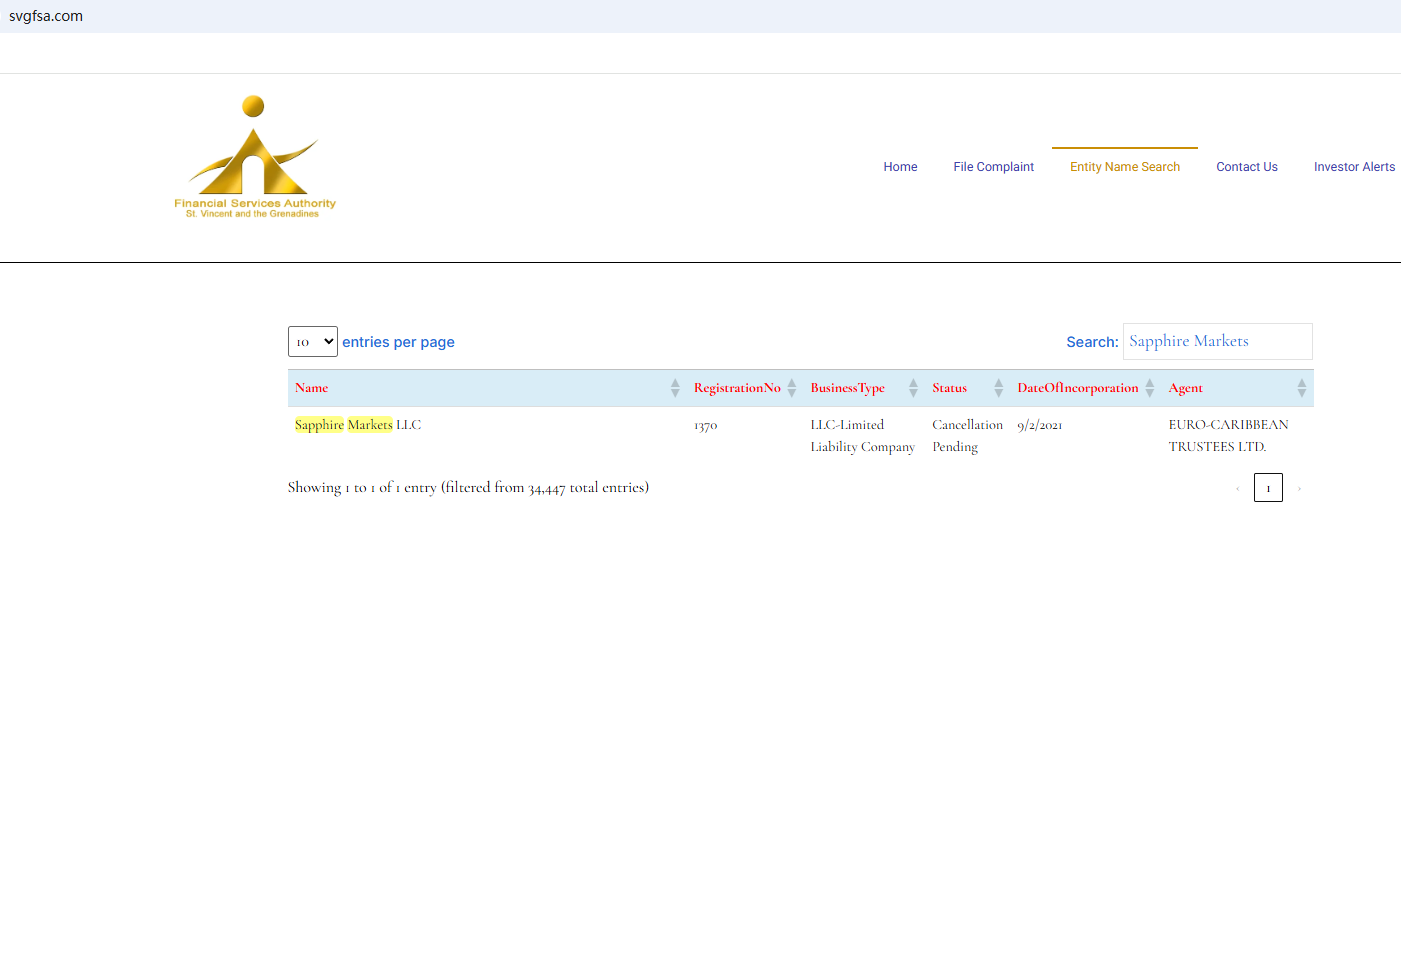Open the Home menu item
This screenshot has height=968, width=1401.
(900, 167)
